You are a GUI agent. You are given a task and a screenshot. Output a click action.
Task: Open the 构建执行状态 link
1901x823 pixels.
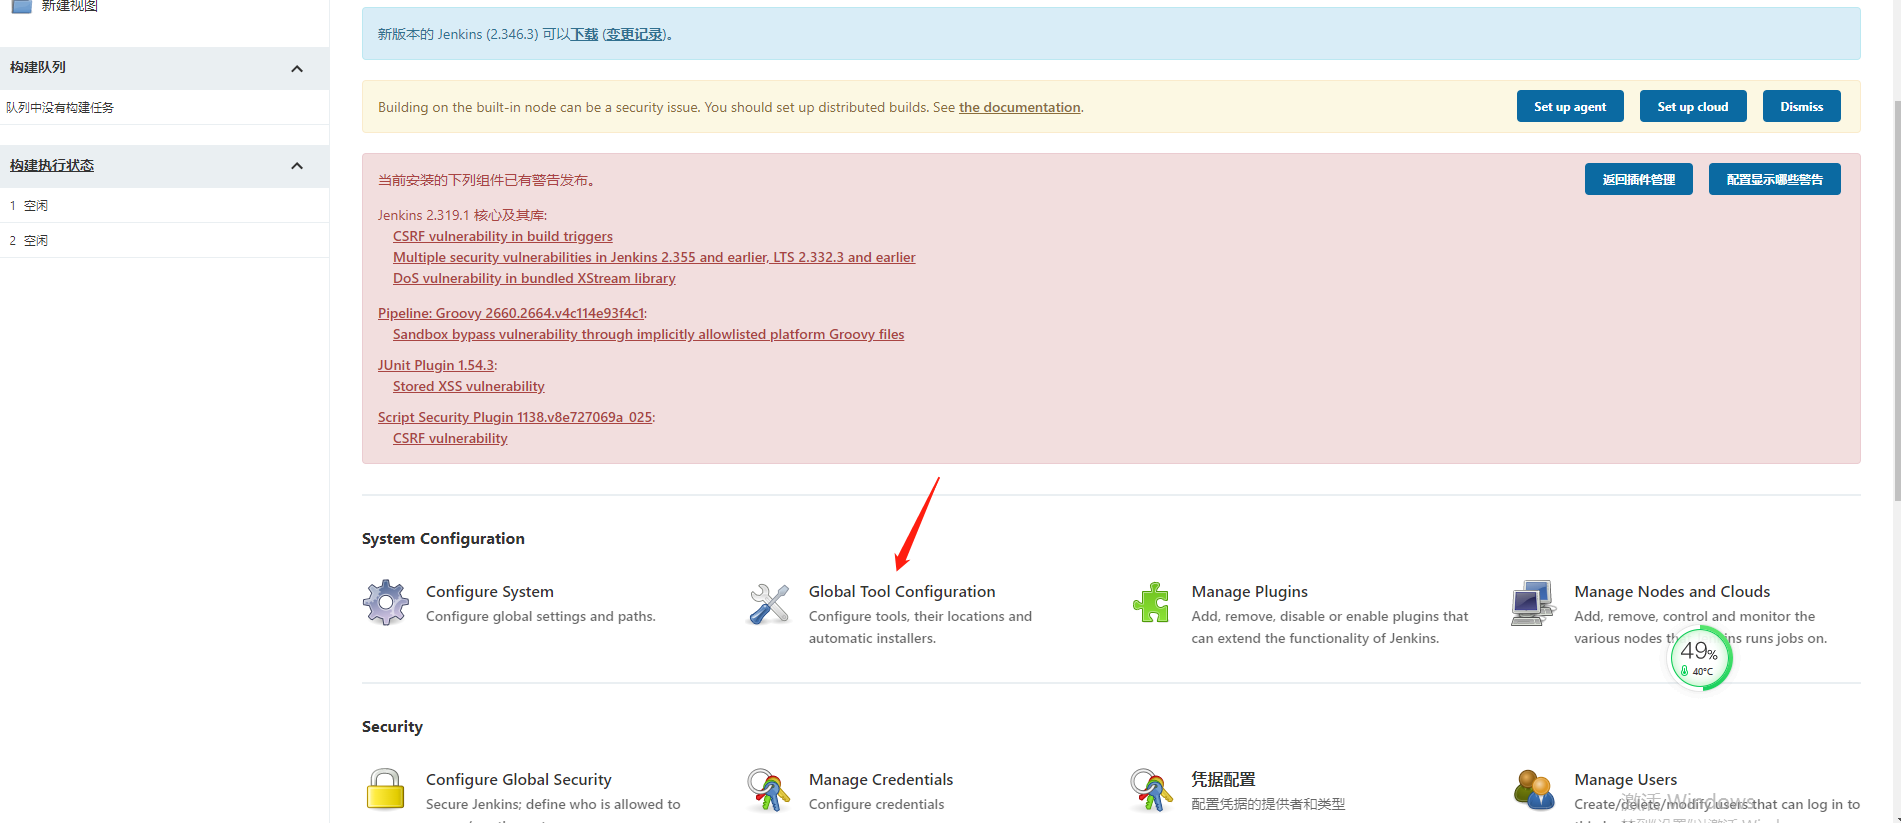(52, 165)
